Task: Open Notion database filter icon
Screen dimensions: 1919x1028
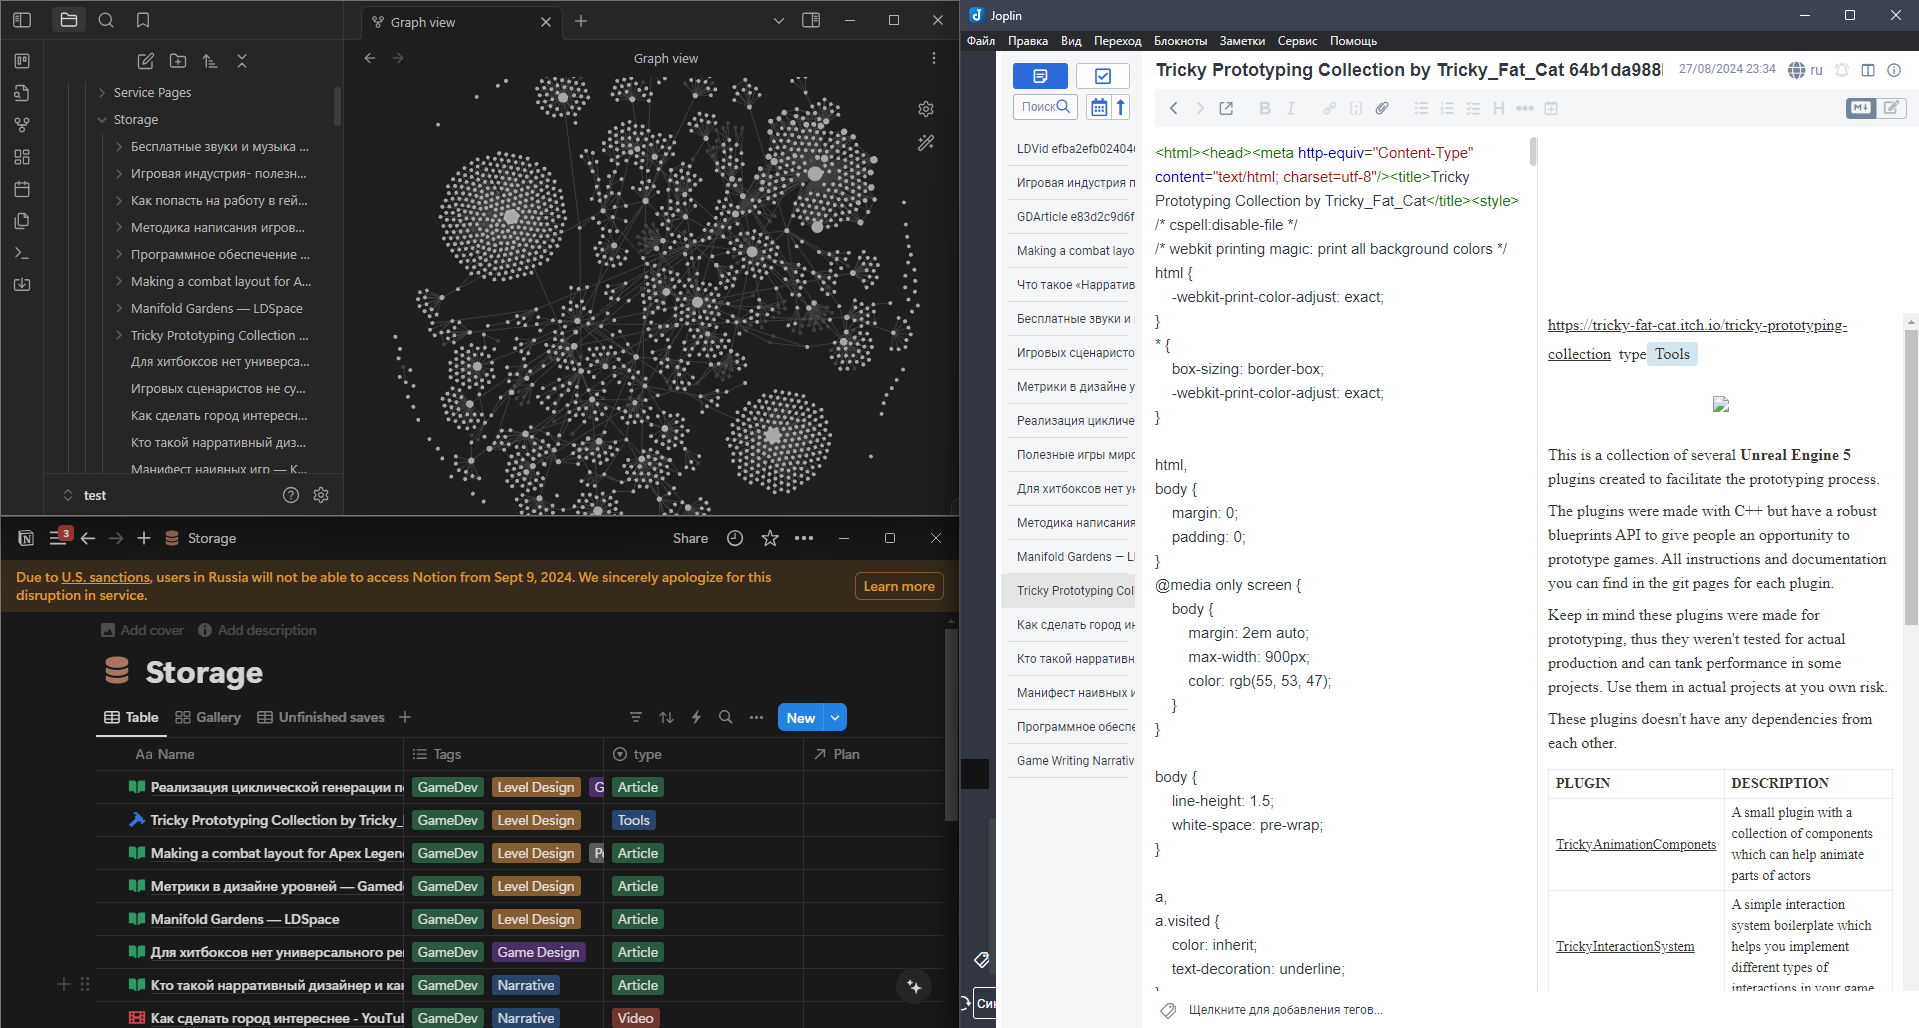Action: pos(636,717)
